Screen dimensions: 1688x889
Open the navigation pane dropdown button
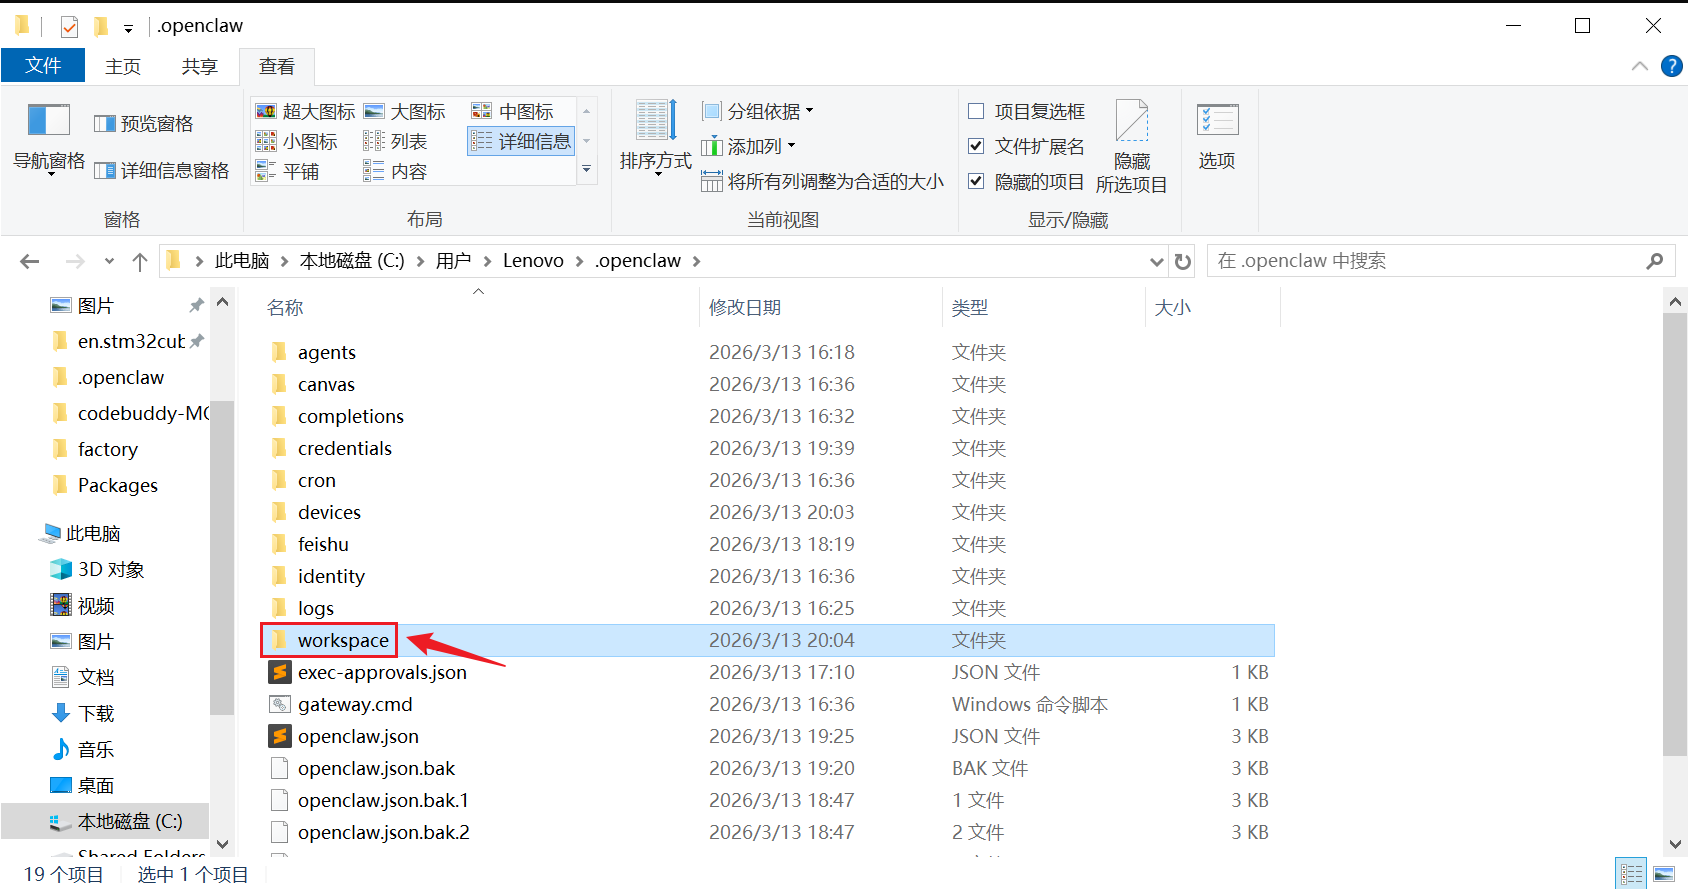click(48, 138)
